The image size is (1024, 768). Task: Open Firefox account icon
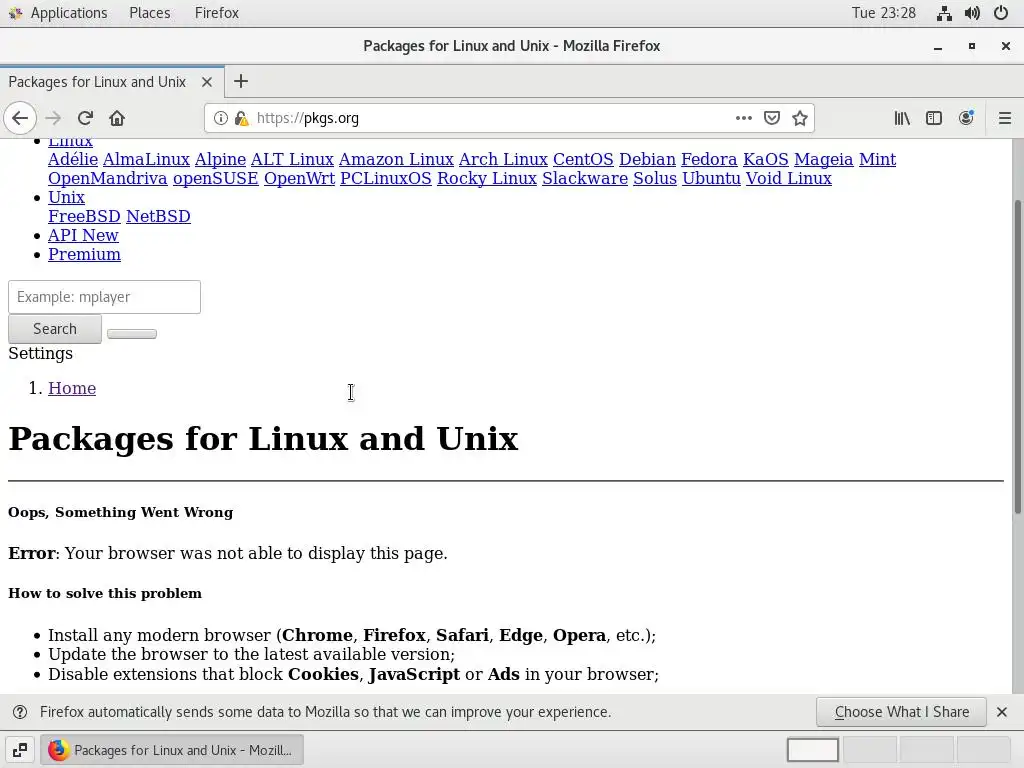(966, 118)
